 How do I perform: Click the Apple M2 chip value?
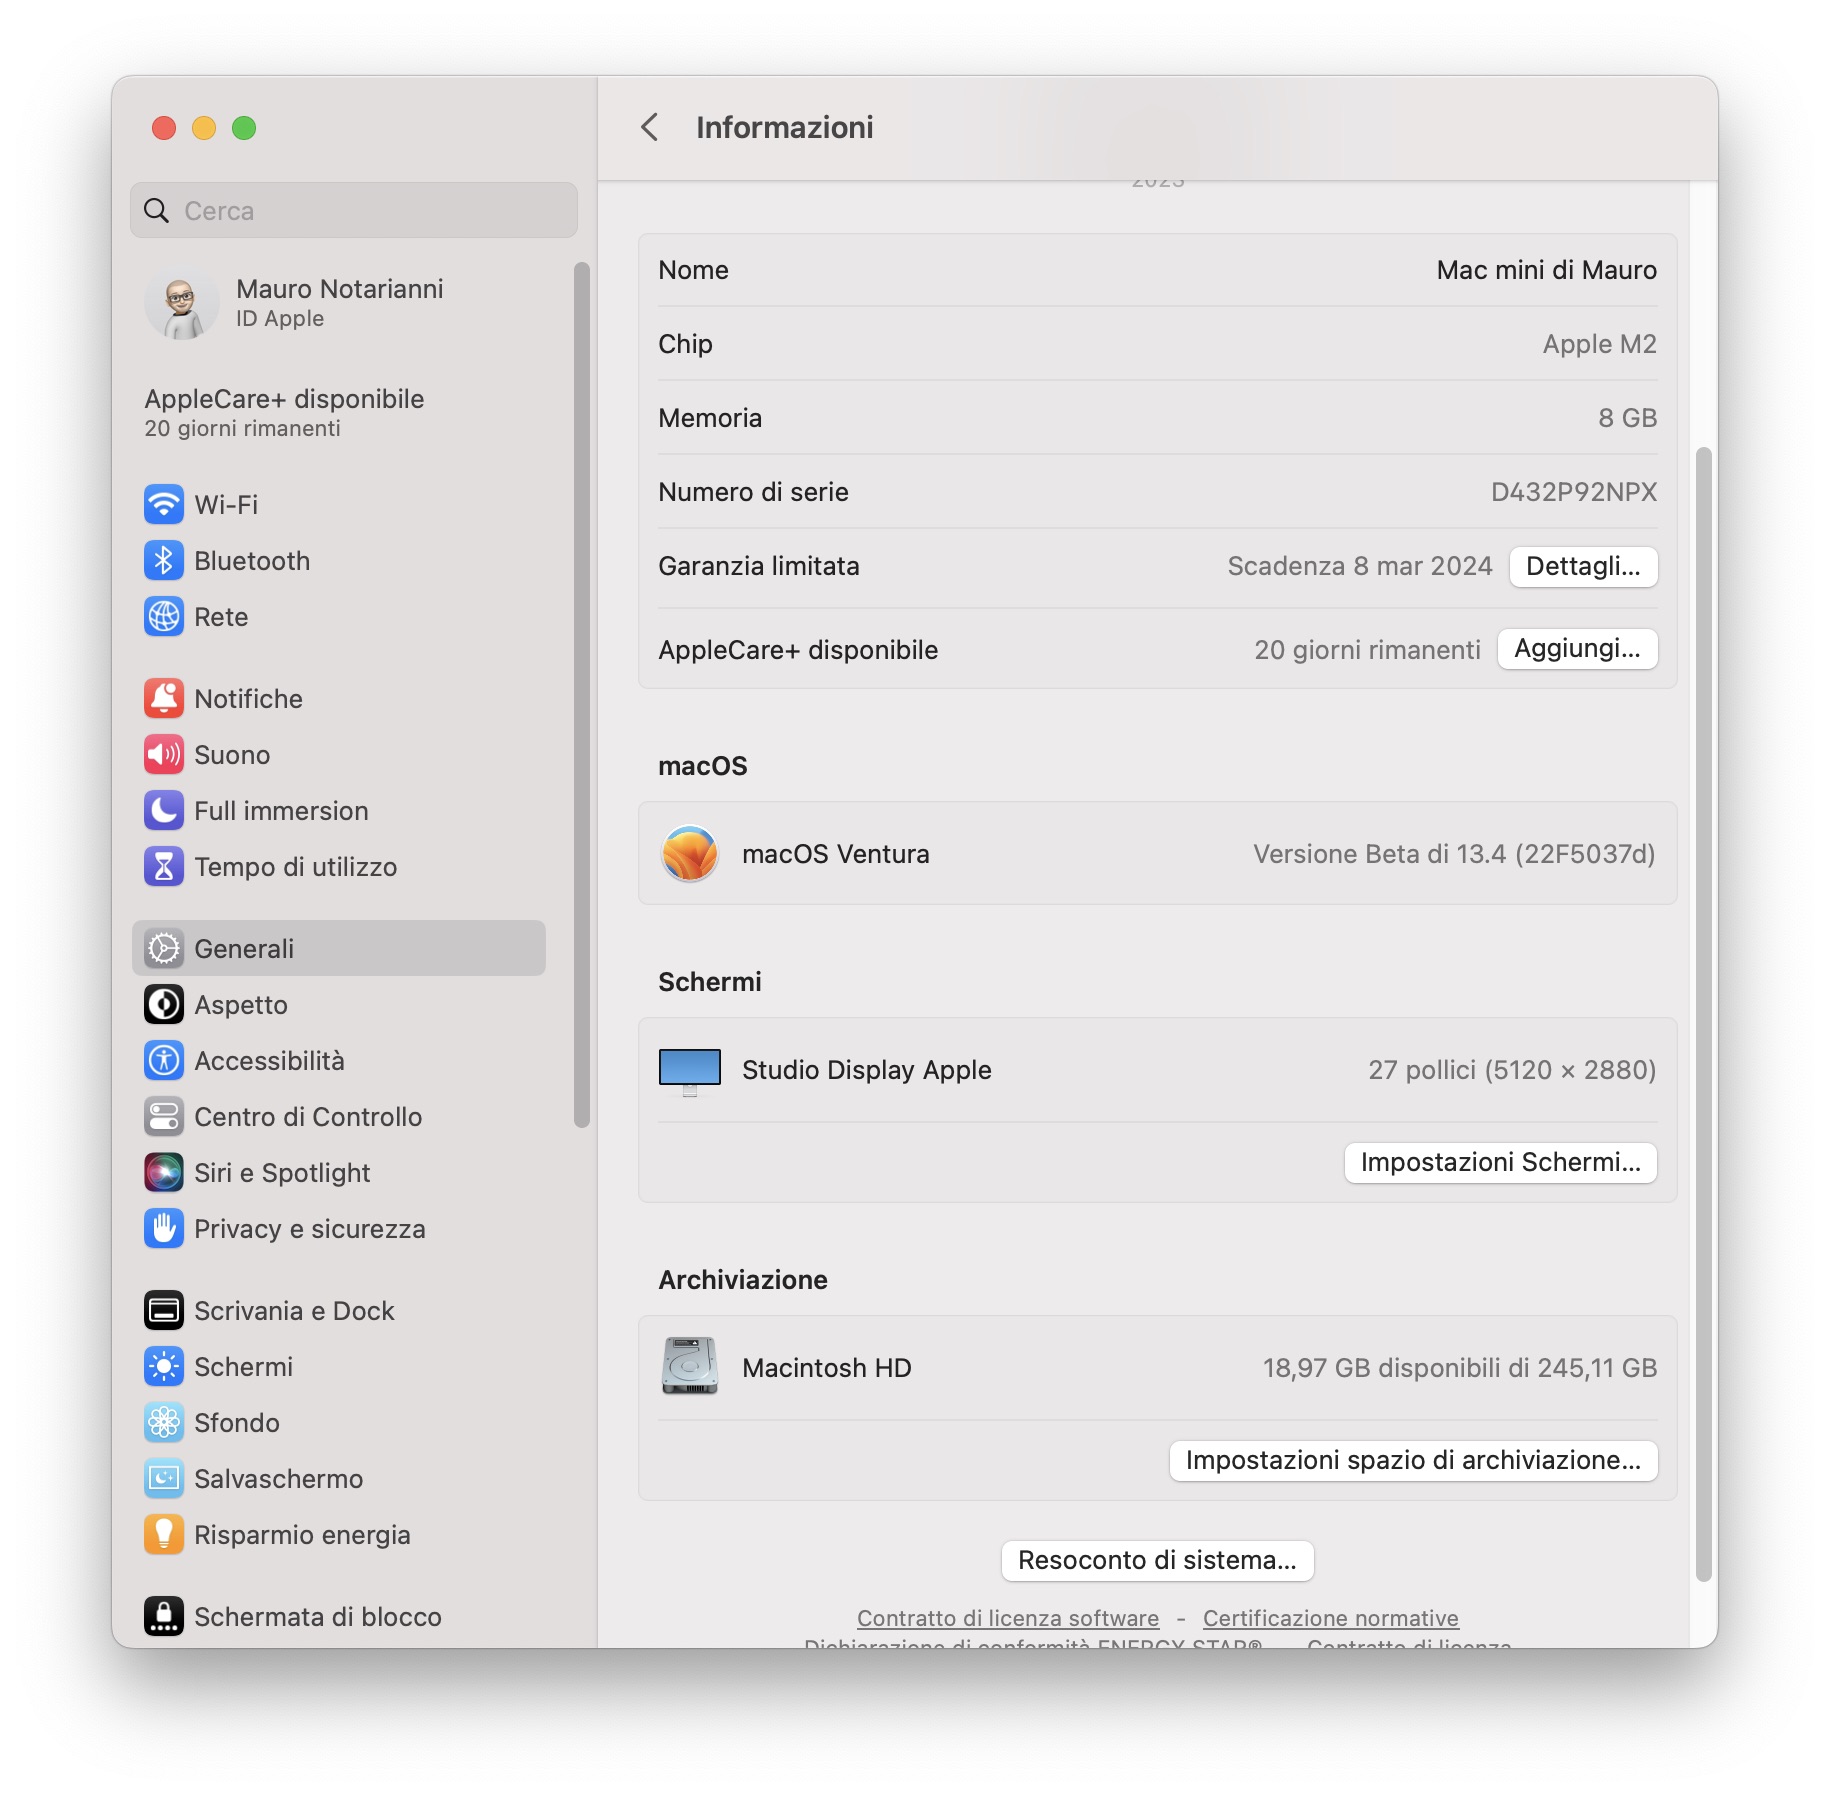point(1599,344)
